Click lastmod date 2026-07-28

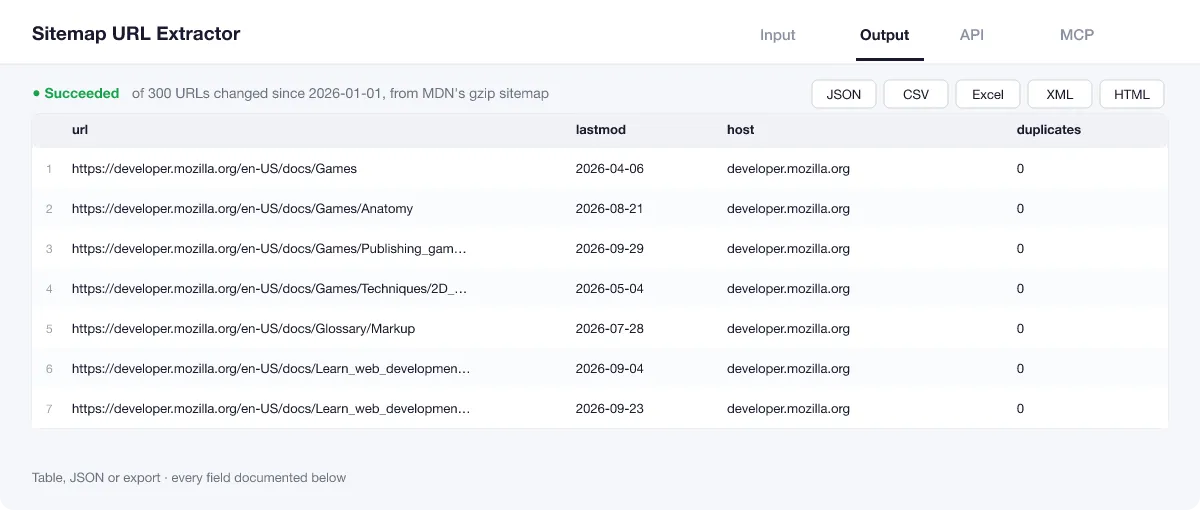coord(610,329)
